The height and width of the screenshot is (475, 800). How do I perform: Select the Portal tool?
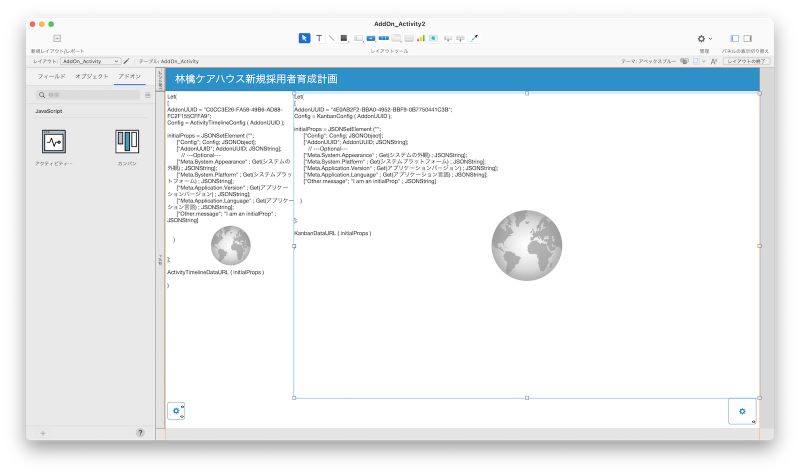[409, 38]
